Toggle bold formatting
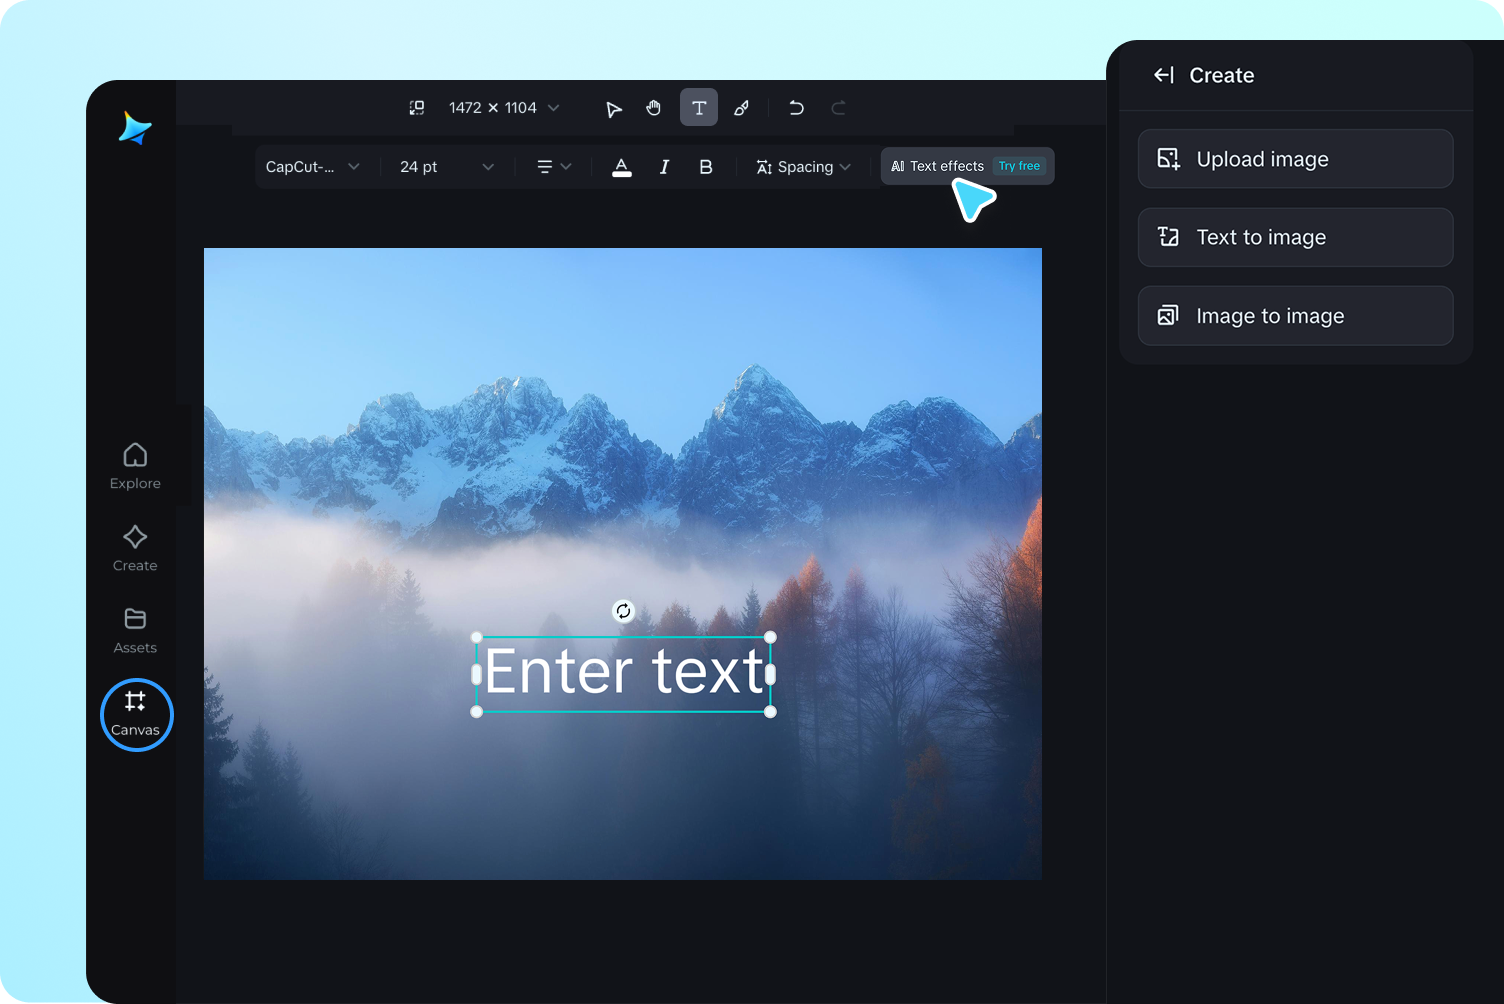Image resolution: width=1504 pixels, height=1004 pixels. [706, 166]
